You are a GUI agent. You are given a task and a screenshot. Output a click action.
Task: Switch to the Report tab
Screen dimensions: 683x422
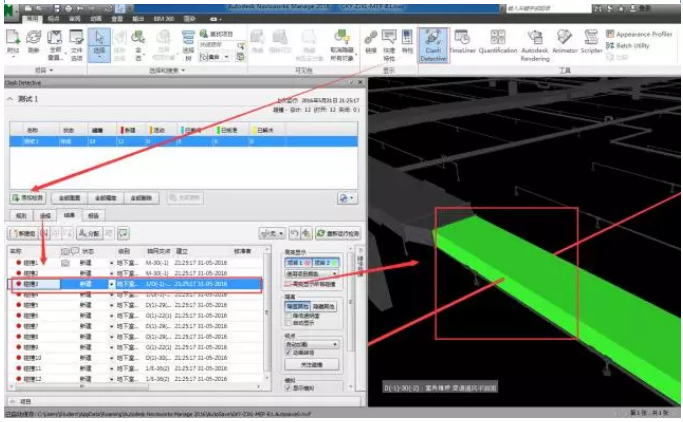(x=93, y=216)
